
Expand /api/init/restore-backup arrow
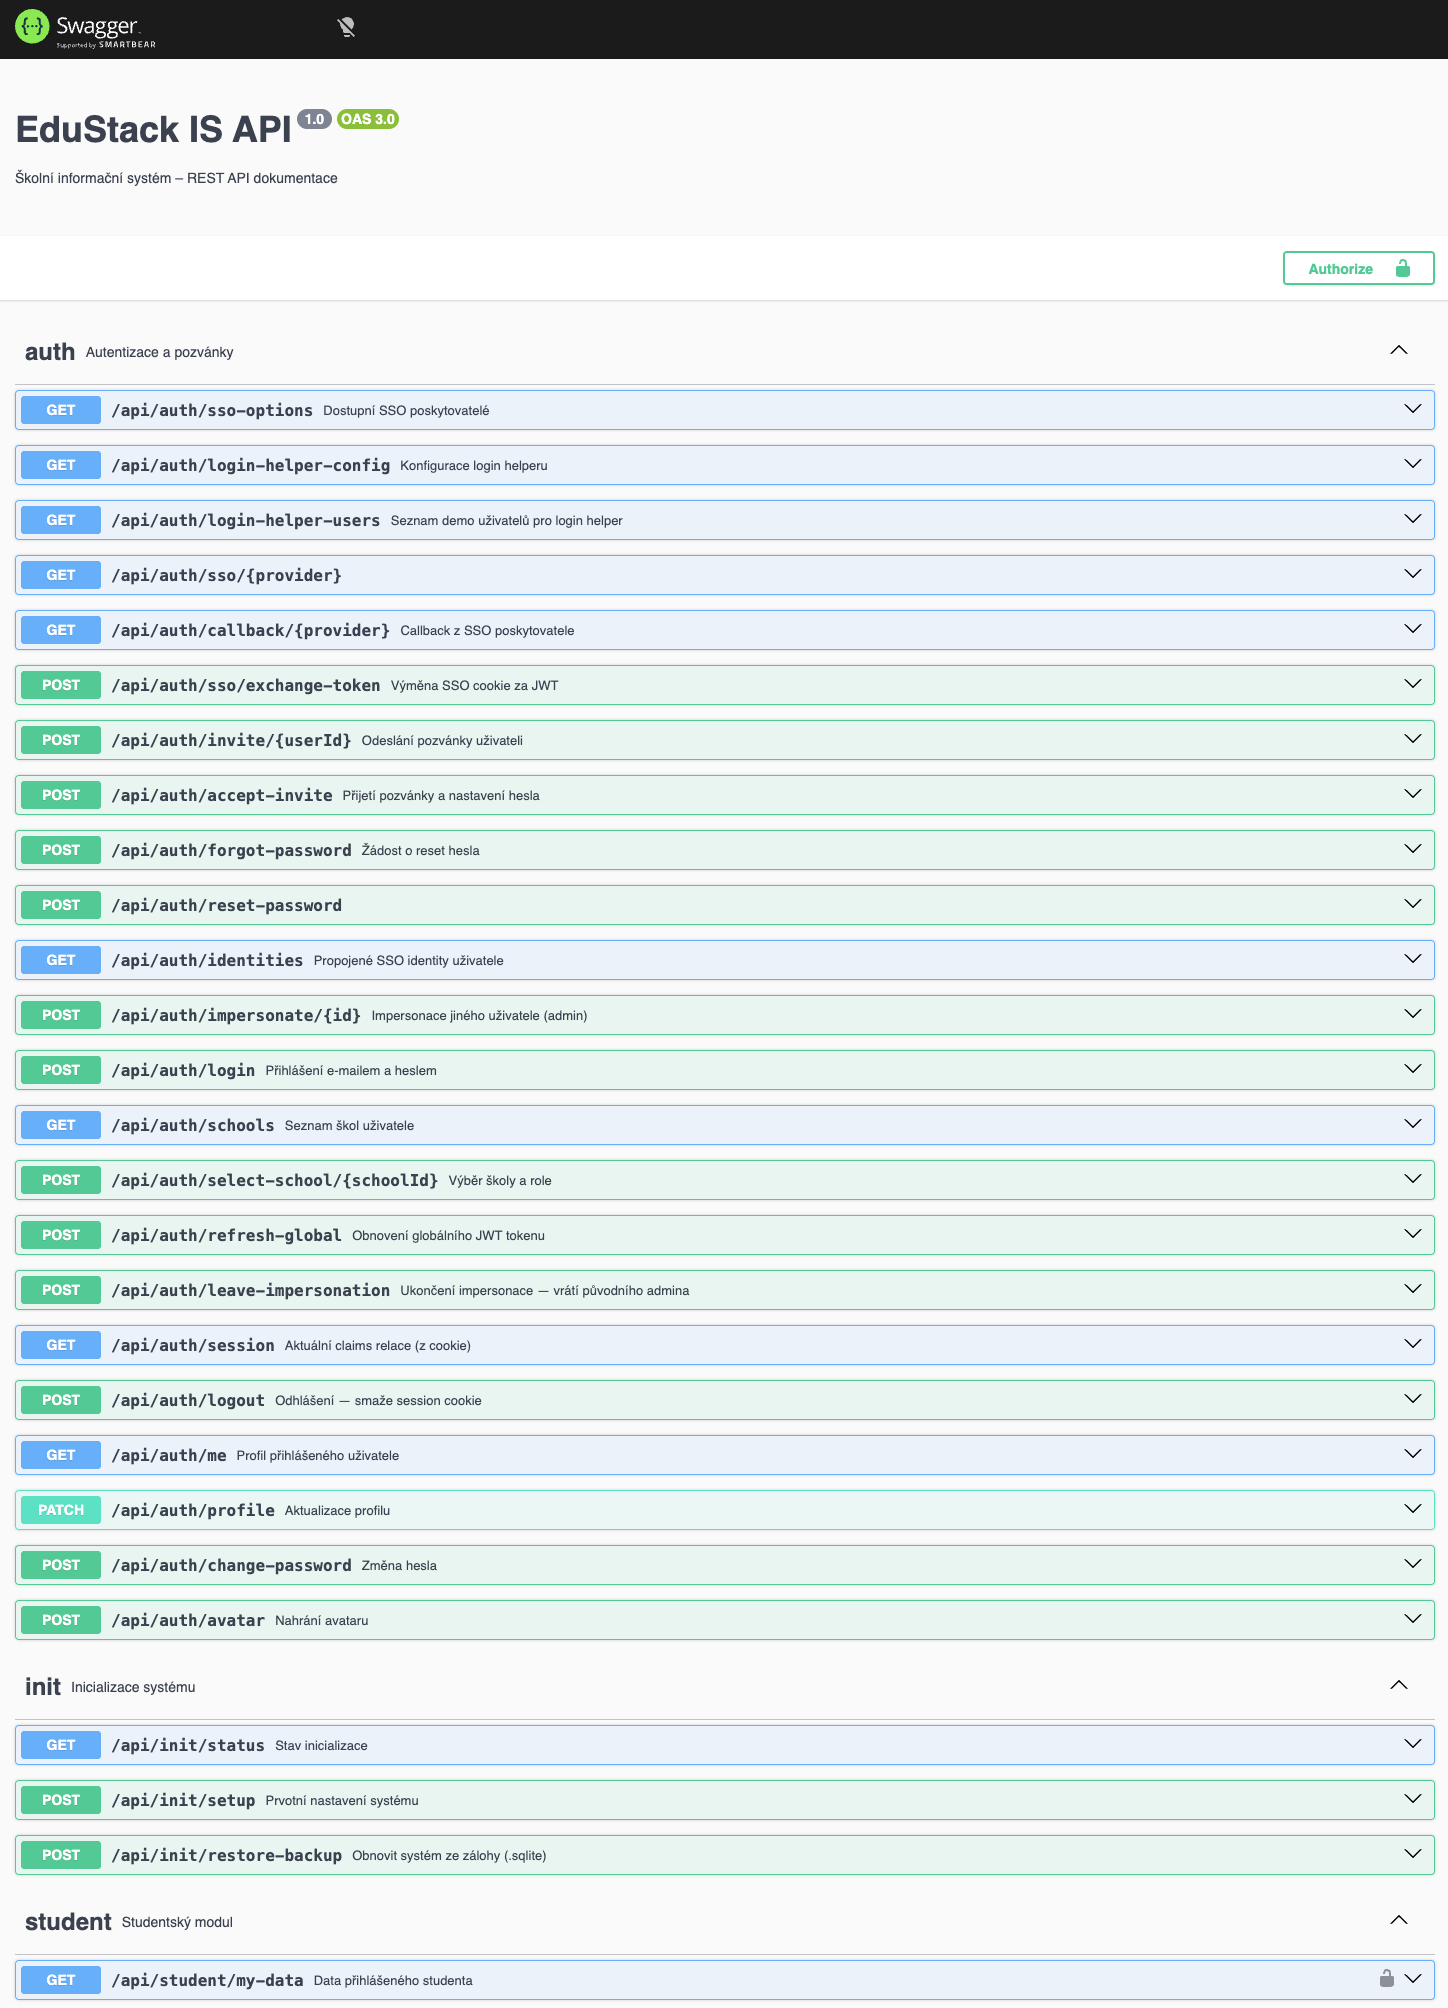pos(1413,1854)
